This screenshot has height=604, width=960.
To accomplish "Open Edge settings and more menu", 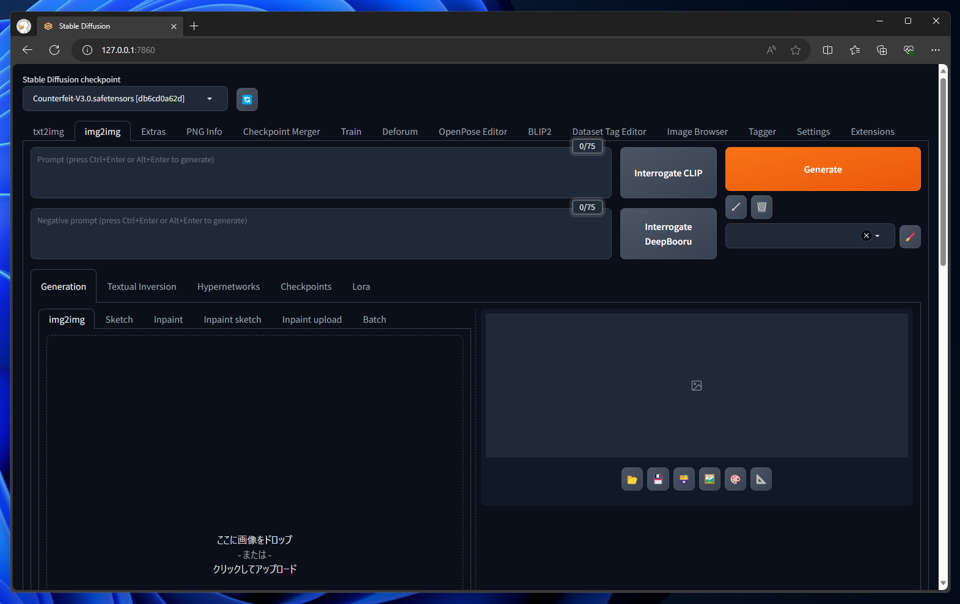I will 936,50.
